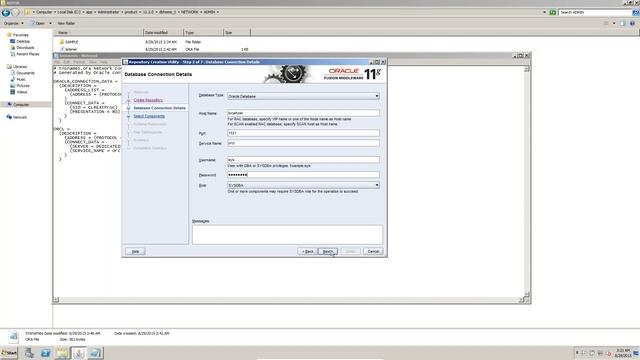Select Computer in Explorer navigation pane

pyautogui.click(x=21, y=104)
